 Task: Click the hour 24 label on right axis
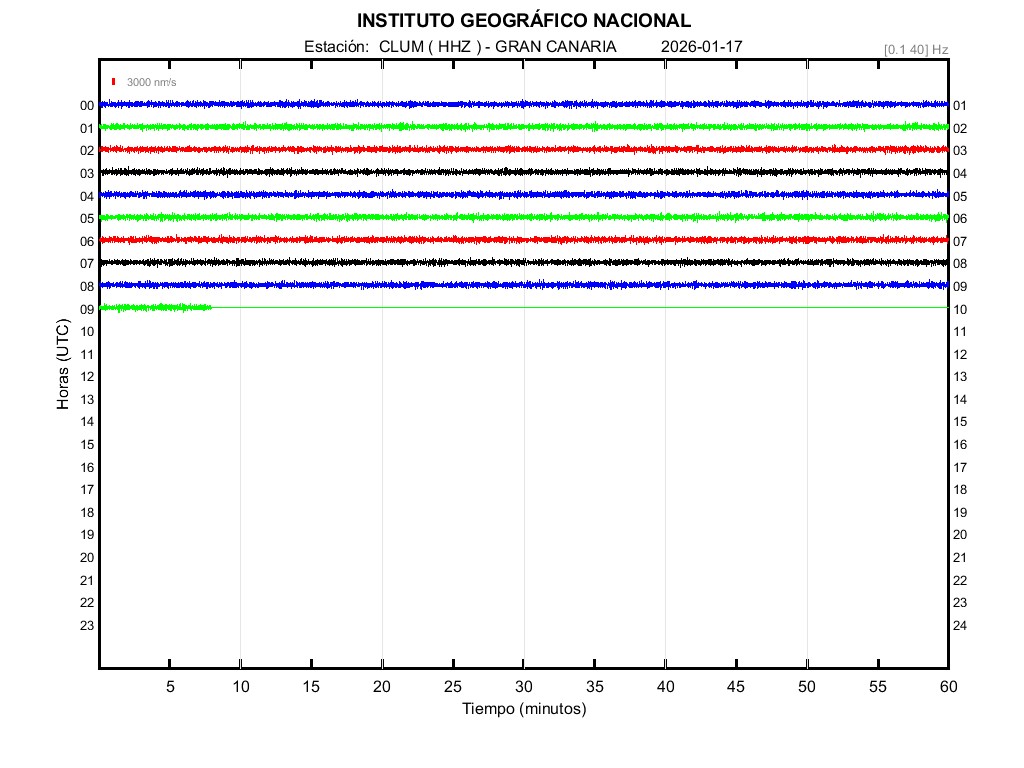click(x=960, y=626)
